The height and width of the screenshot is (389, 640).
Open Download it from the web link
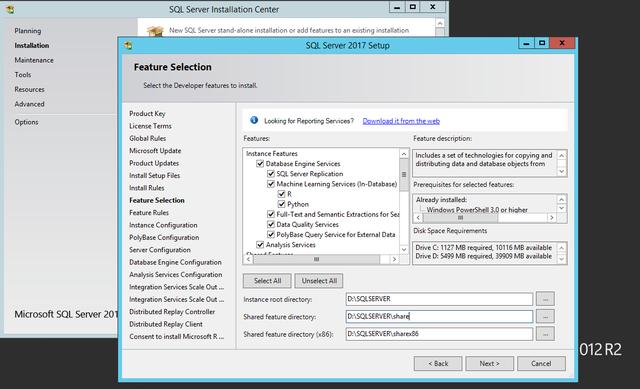401,121
